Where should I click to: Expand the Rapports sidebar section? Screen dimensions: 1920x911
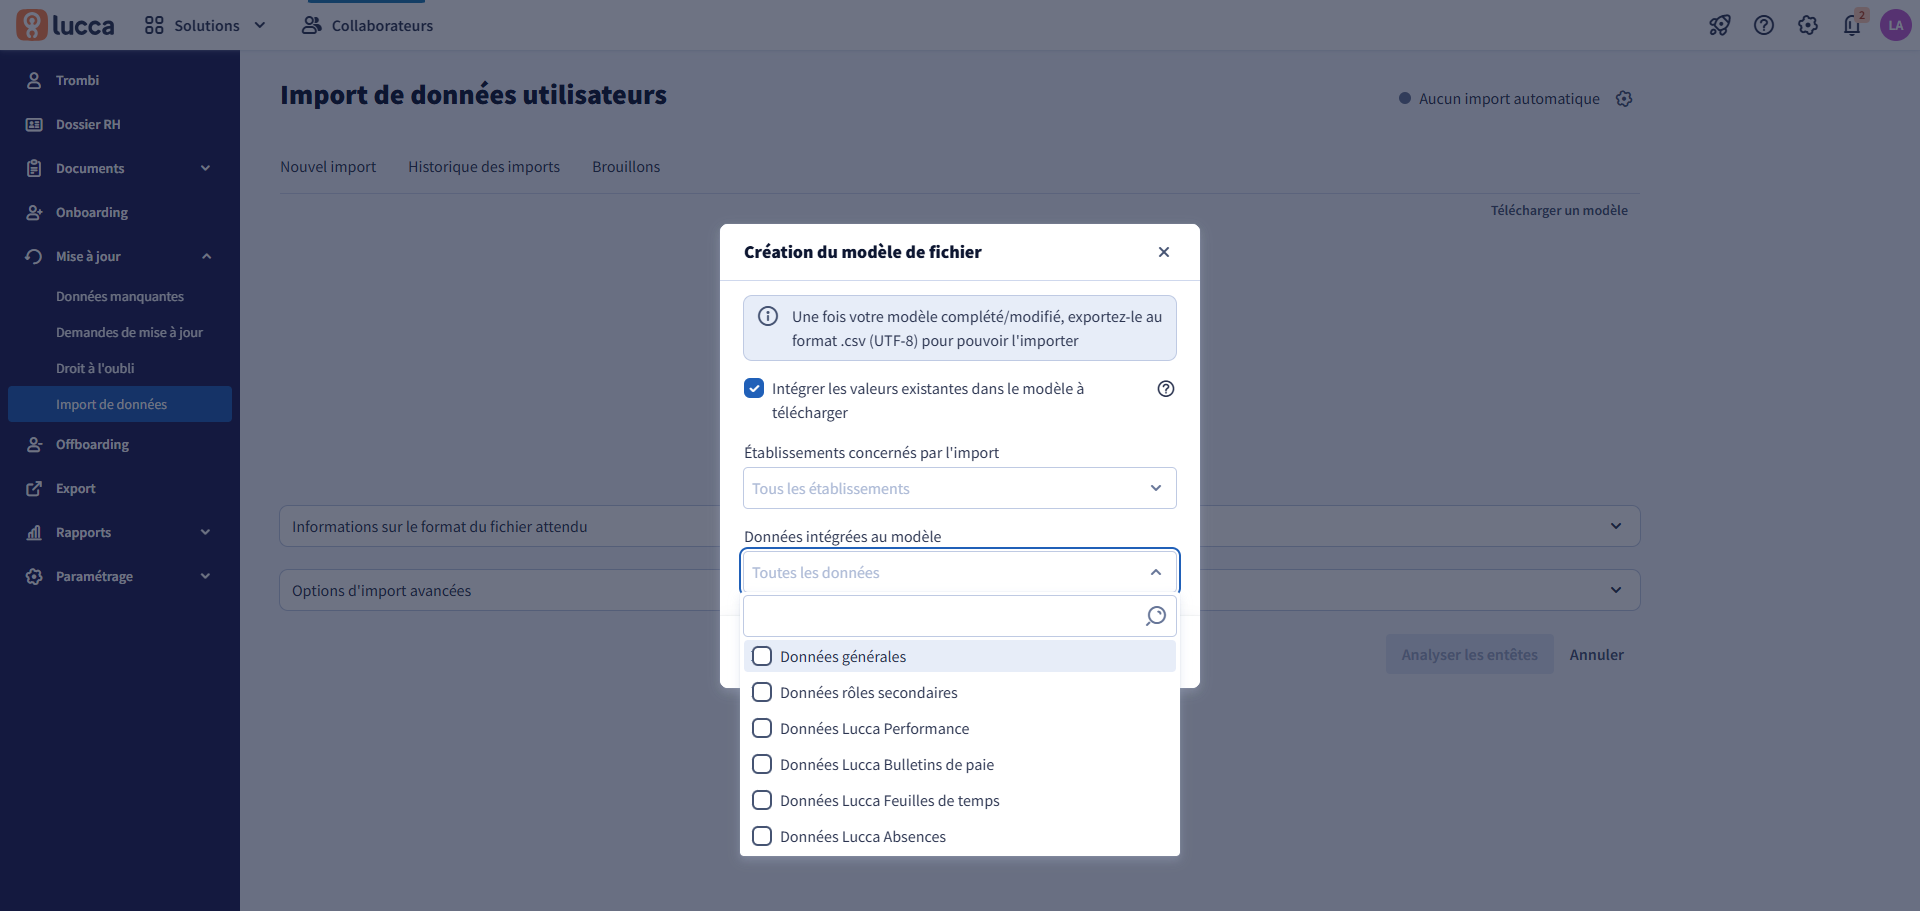[x=206, y=532]
